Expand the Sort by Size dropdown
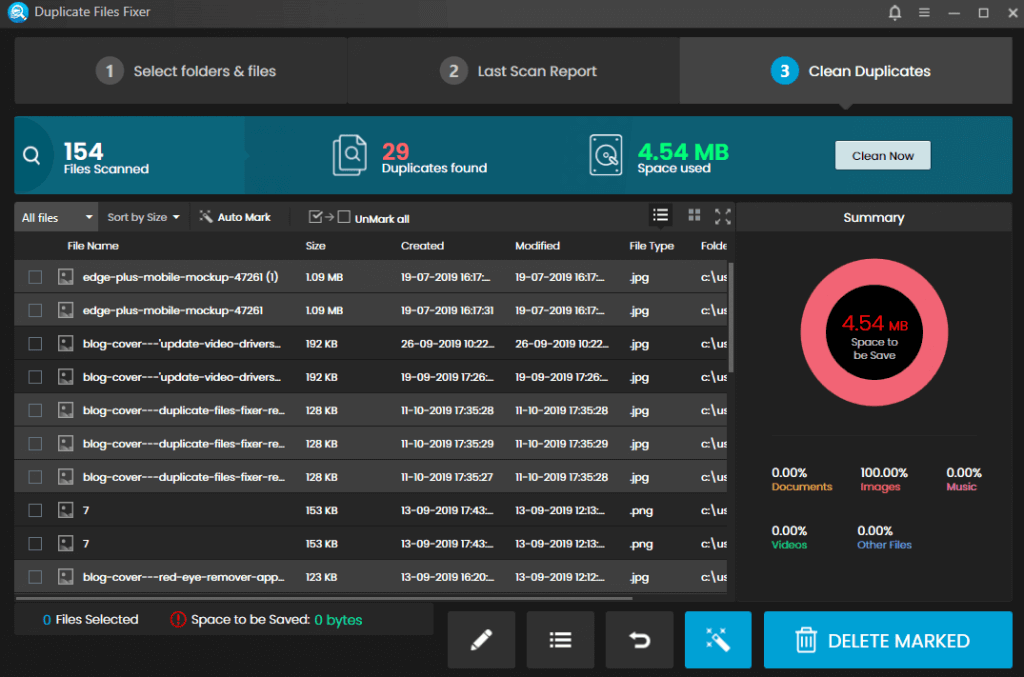 [x=144, y=217]
